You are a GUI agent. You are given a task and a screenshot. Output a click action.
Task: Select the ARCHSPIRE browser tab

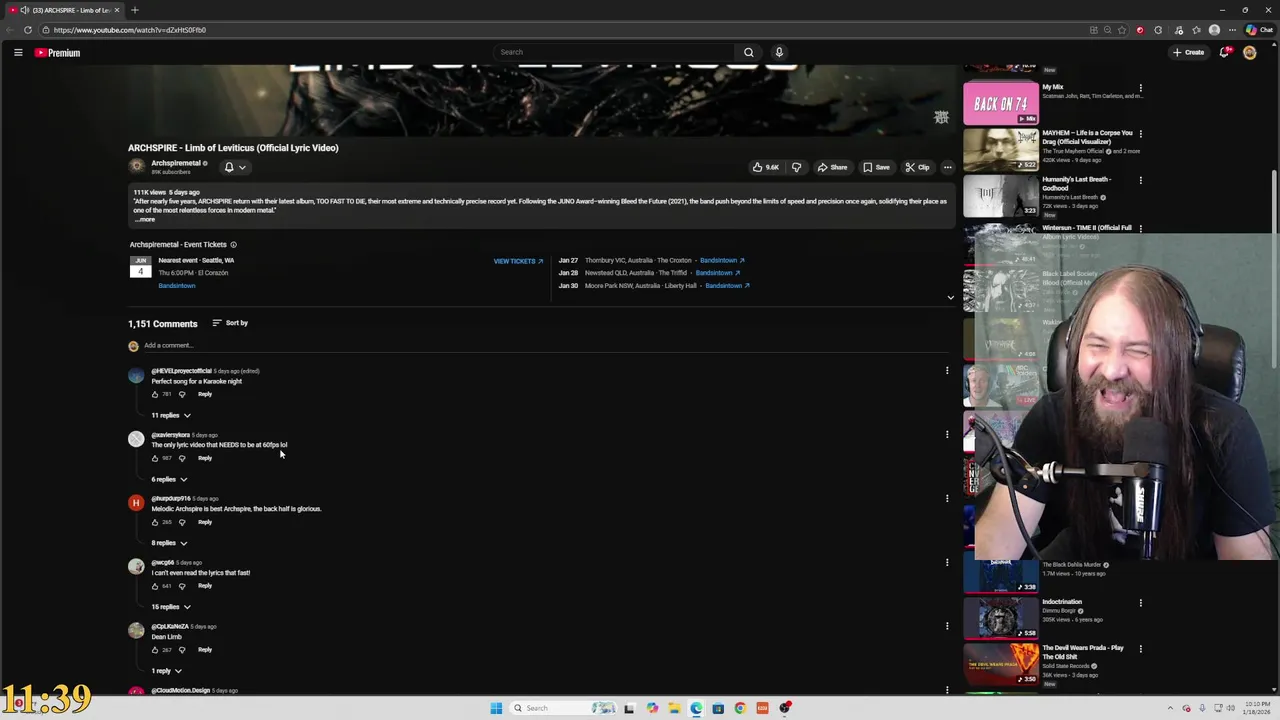(x=65, y=10)
